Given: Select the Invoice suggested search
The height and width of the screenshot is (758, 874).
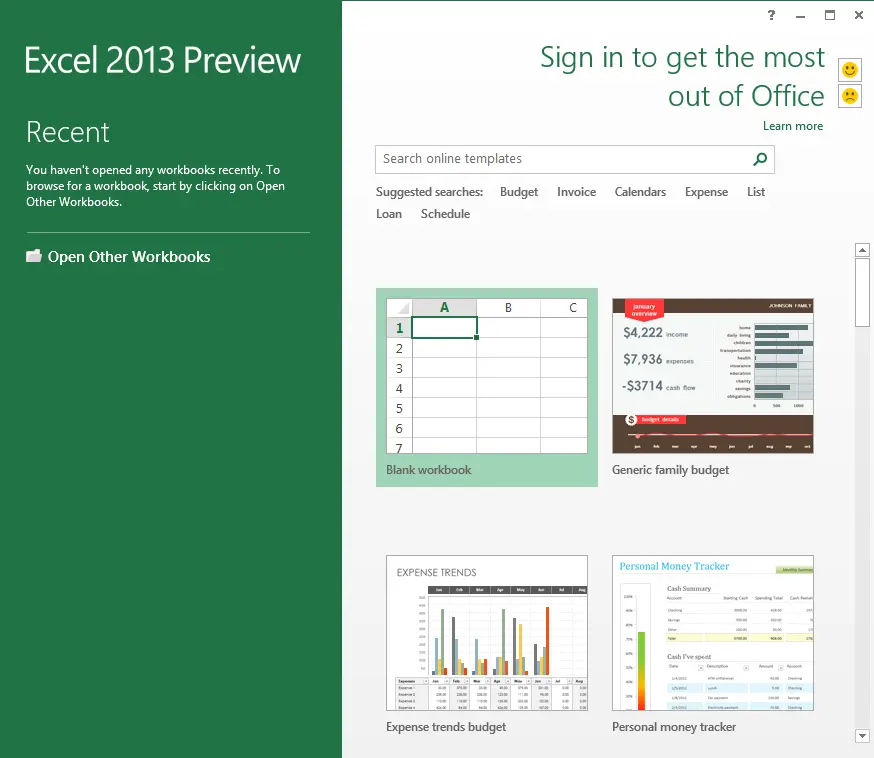Looking at the screenshot, I should [576, 192].
